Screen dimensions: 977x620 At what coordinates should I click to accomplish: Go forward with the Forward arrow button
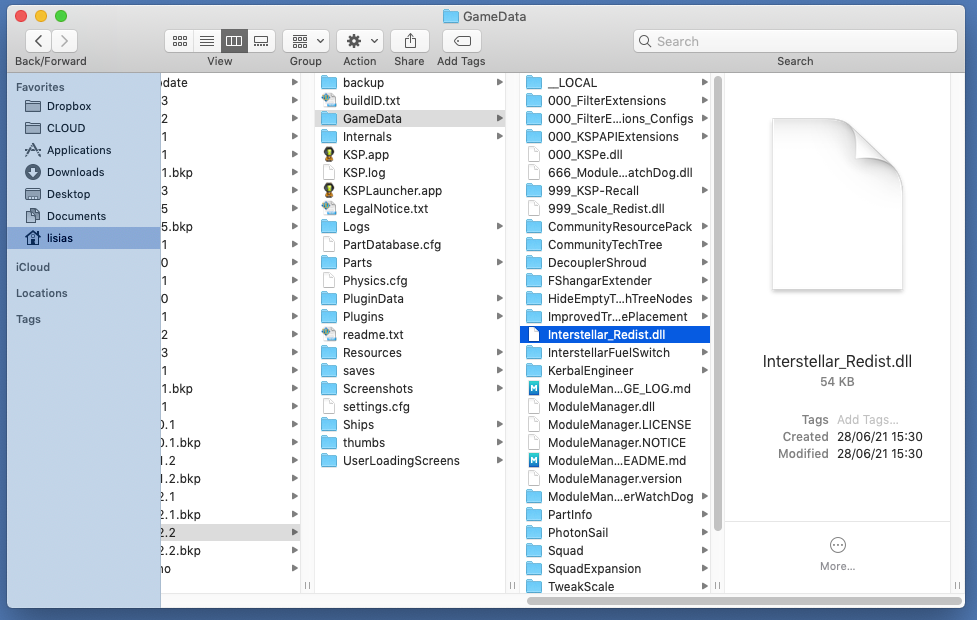click(x=64, y=41)
